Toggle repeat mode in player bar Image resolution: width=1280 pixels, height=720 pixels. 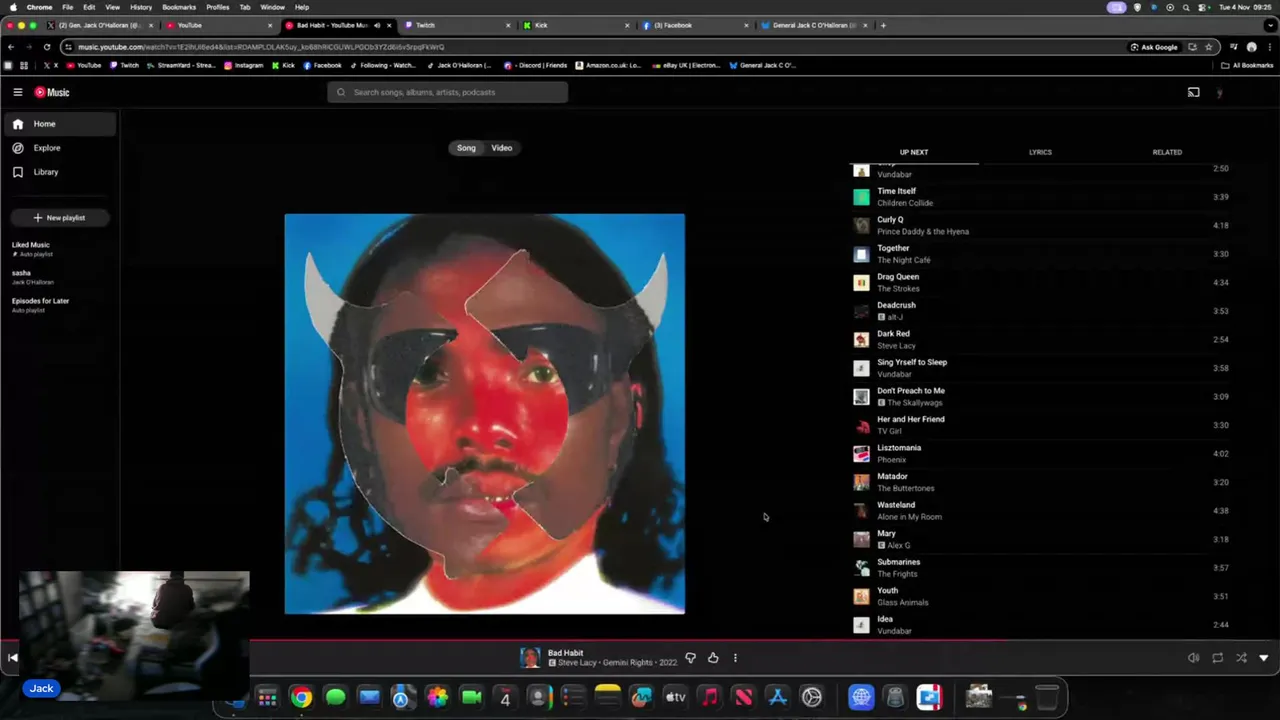1217,658
